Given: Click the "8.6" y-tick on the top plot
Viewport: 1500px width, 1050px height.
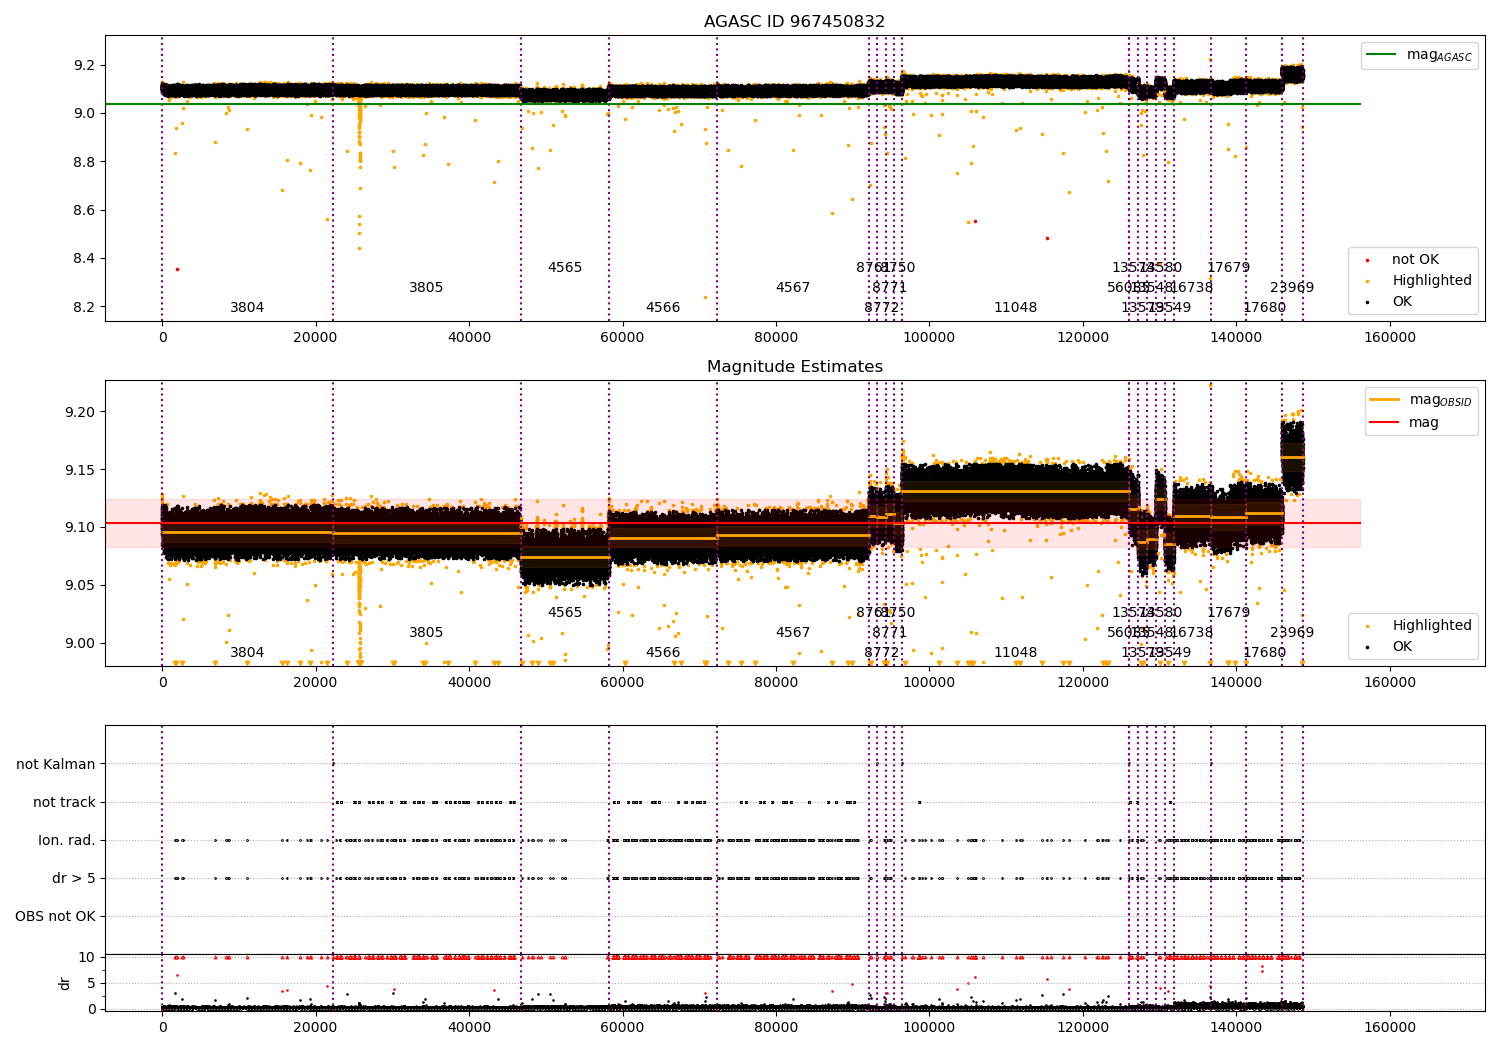Looking at the screenshot, I should (84, 210).
